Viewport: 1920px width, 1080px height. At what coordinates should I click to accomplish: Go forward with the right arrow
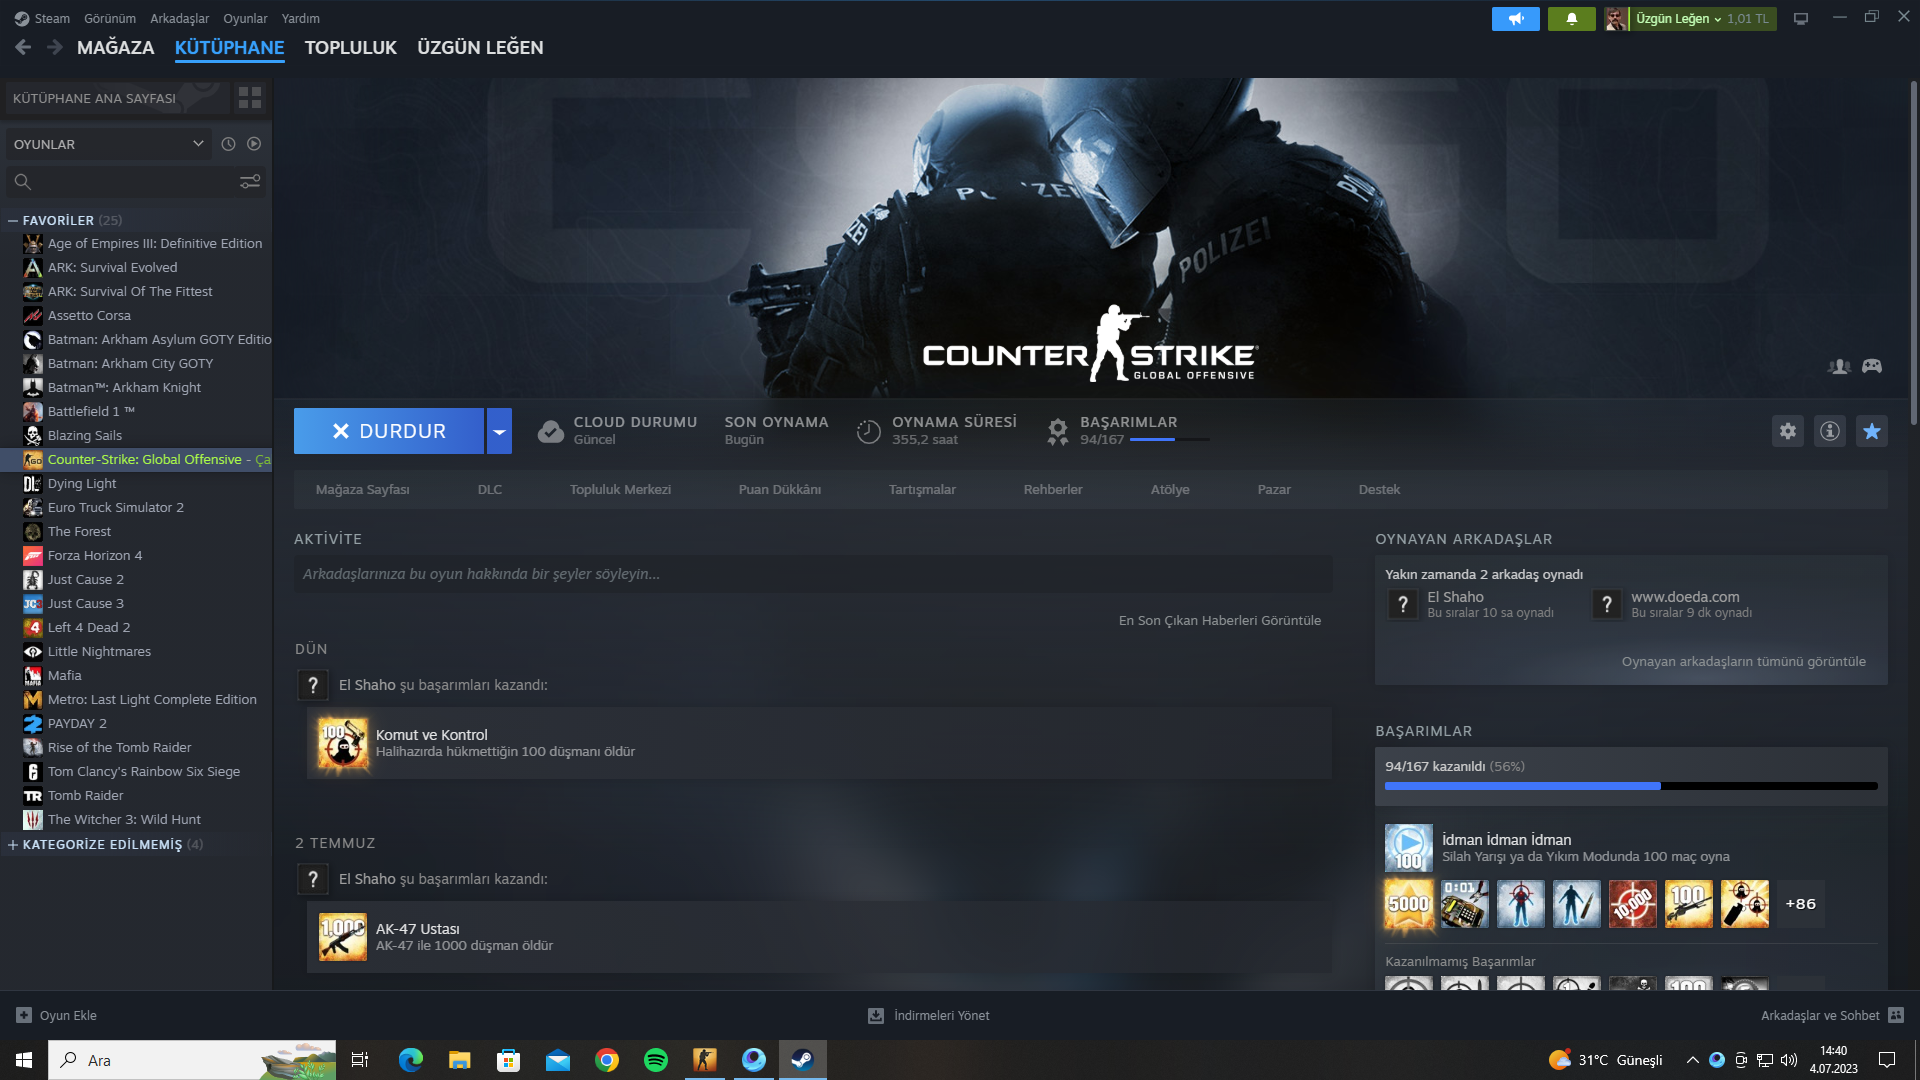pyautogui.click(x=55, y=47)
